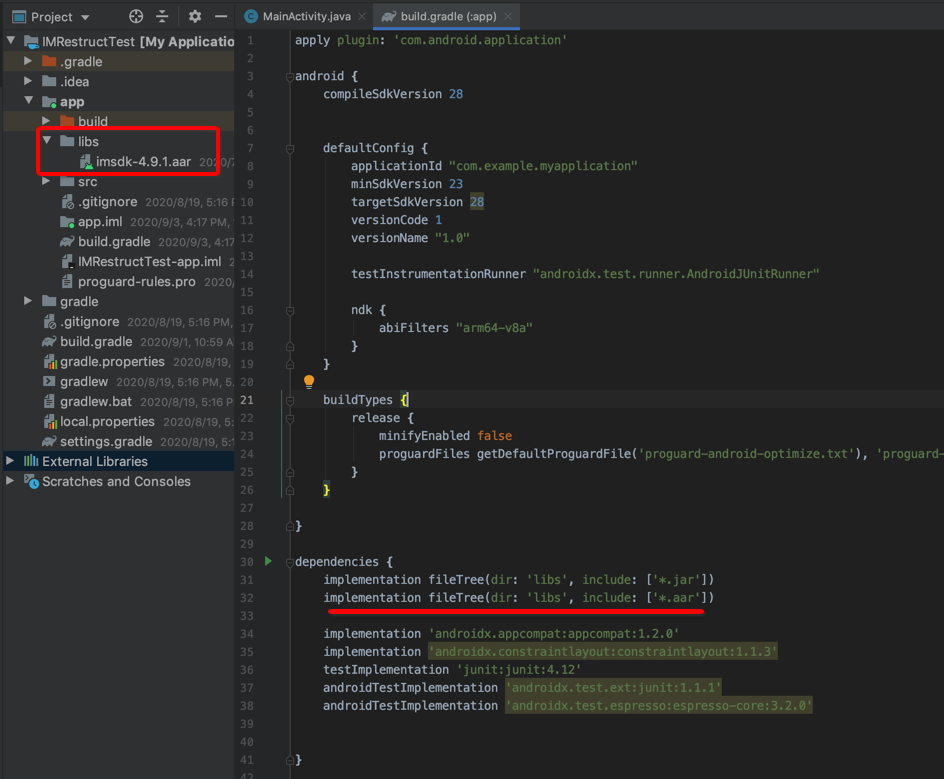Click the locate/select opened file target icon
The width and height of the screenshot is (944, 779).
coord(136,17)
